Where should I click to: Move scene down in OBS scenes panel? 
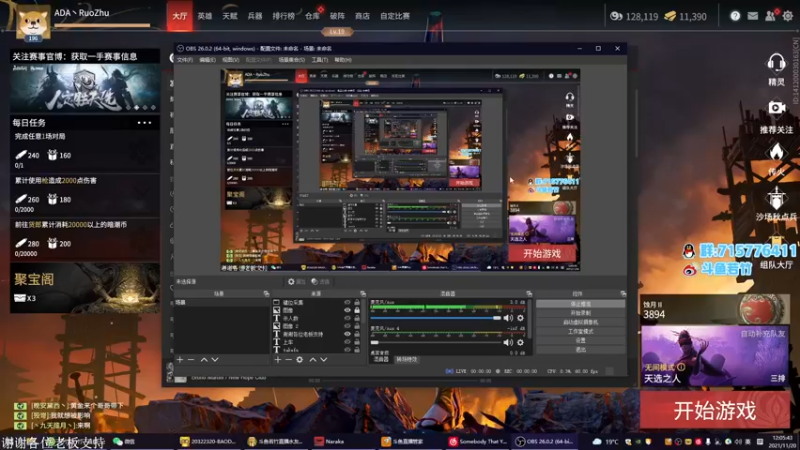[x=215, y=360]
